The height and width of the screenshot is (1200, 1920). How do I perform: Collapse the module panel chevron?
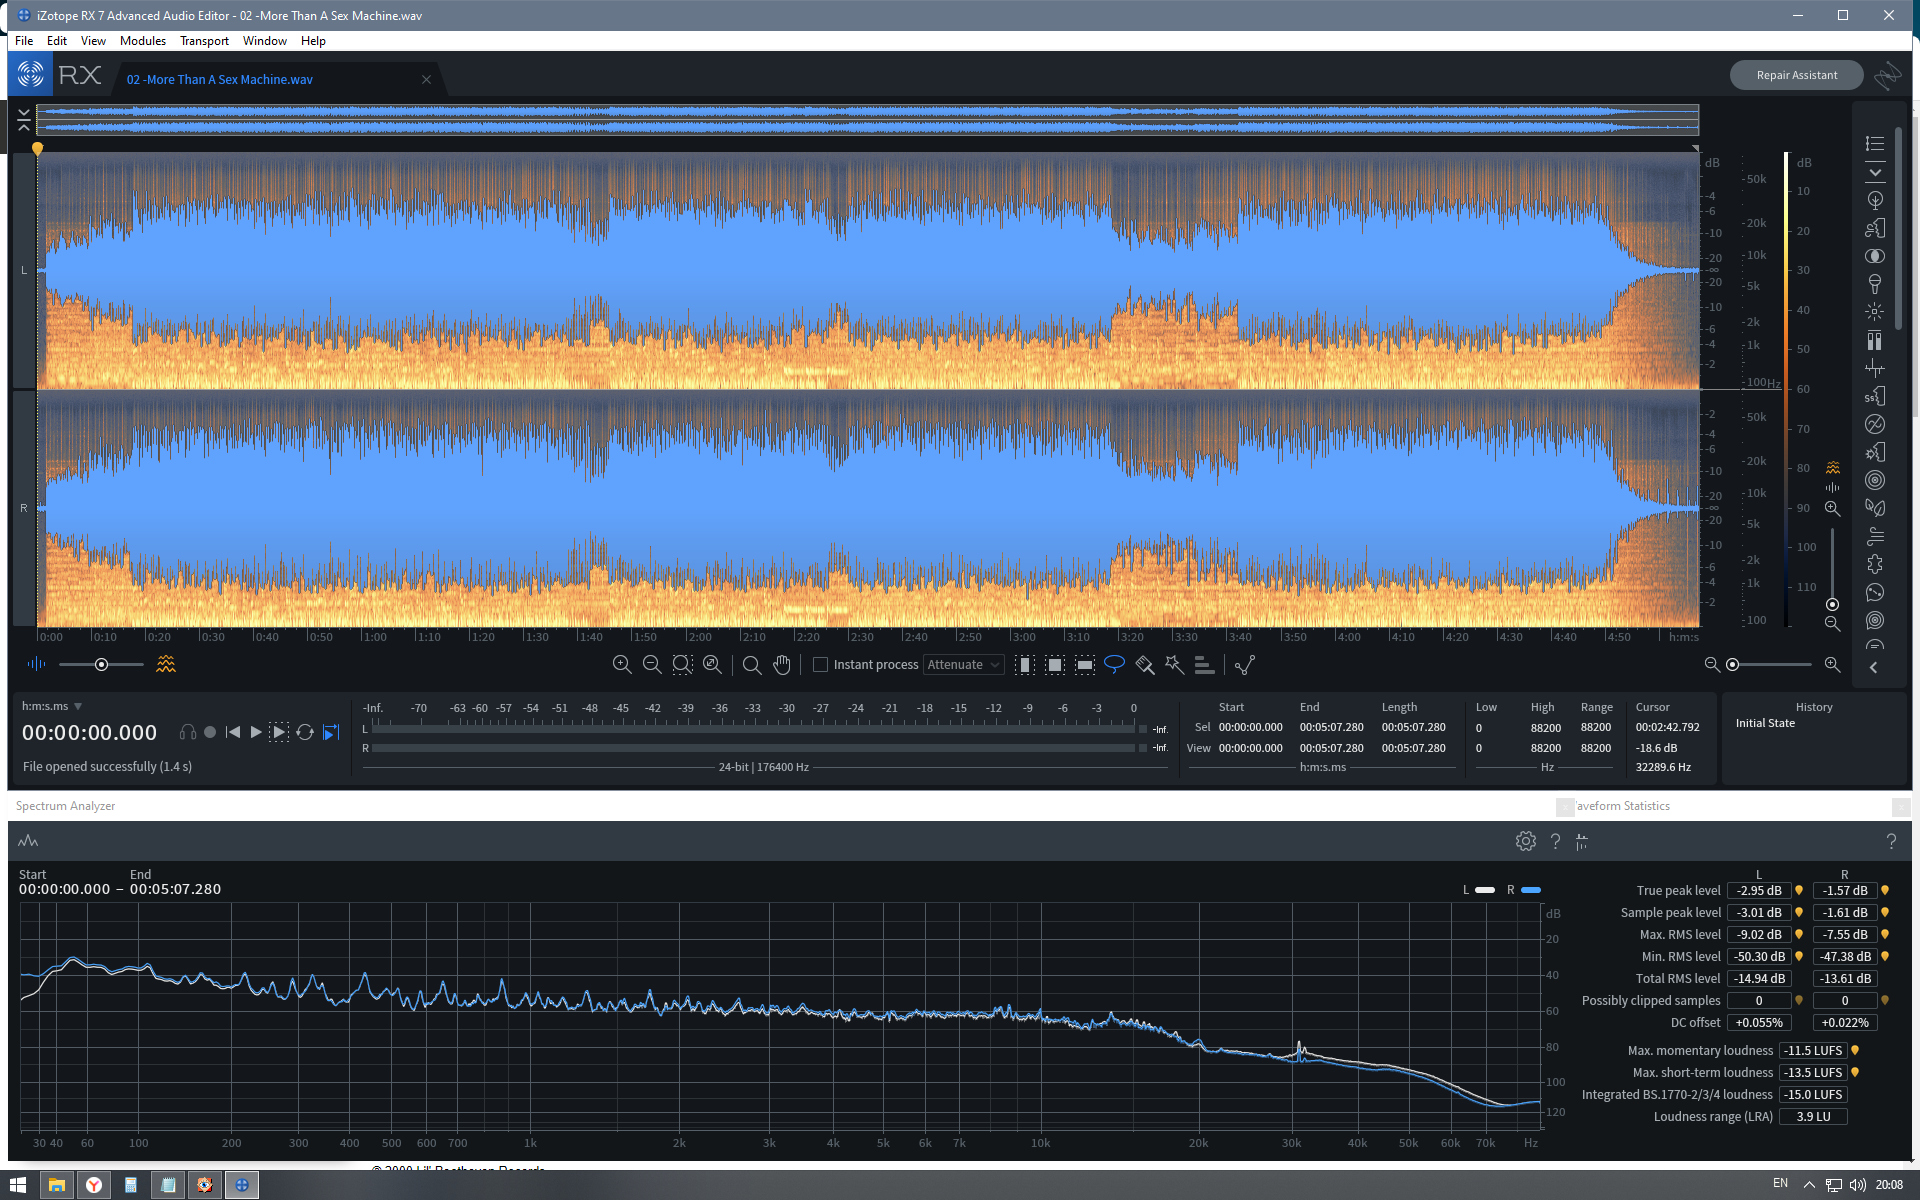pyautogui.click(x=1874, y=667)
